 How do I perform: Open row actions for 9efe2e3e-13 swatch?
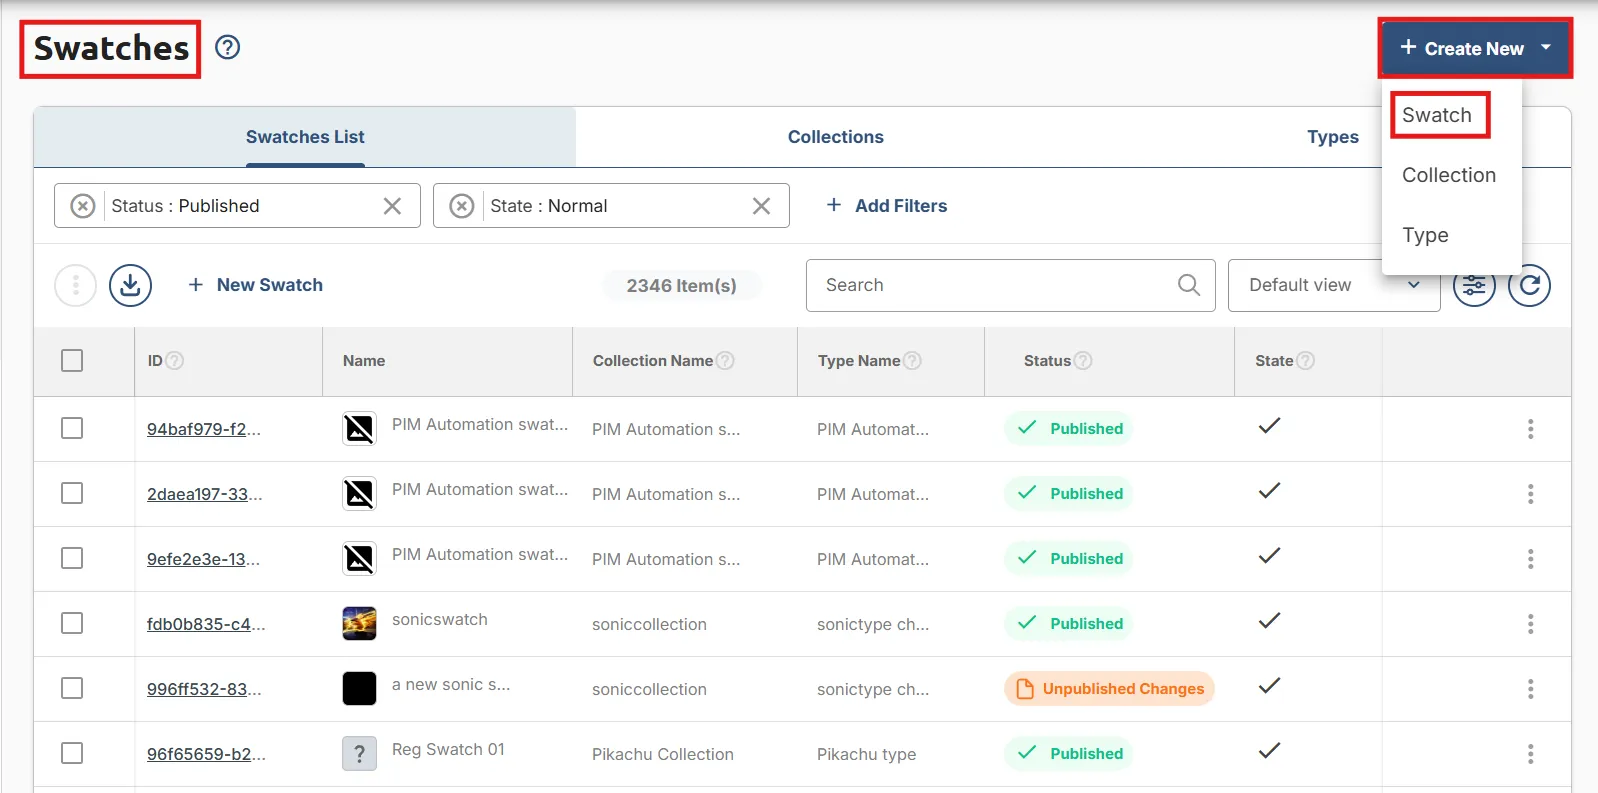pyautogui.click(x=1530, y=559)
